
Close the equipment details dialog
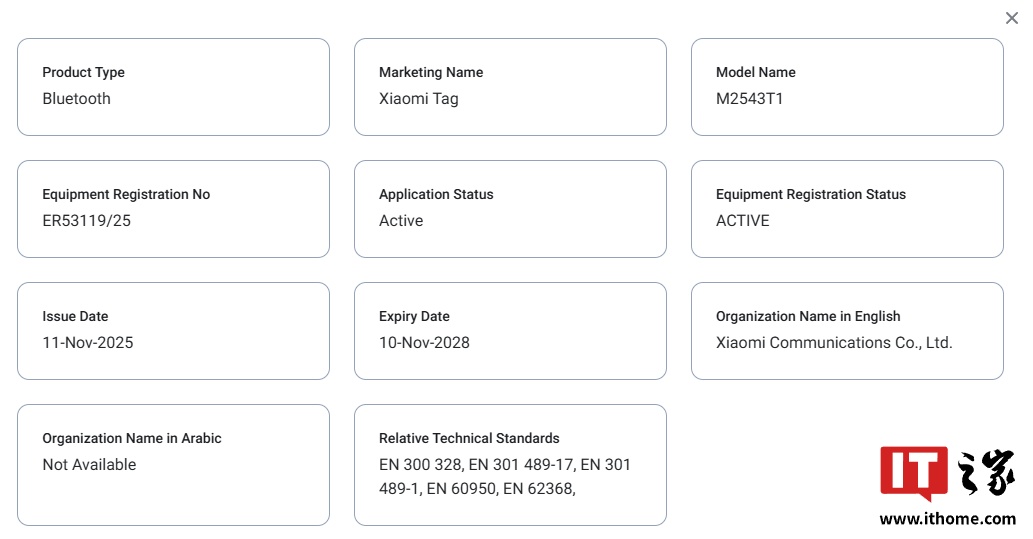pyautogui.click(x=1011, y=18)
